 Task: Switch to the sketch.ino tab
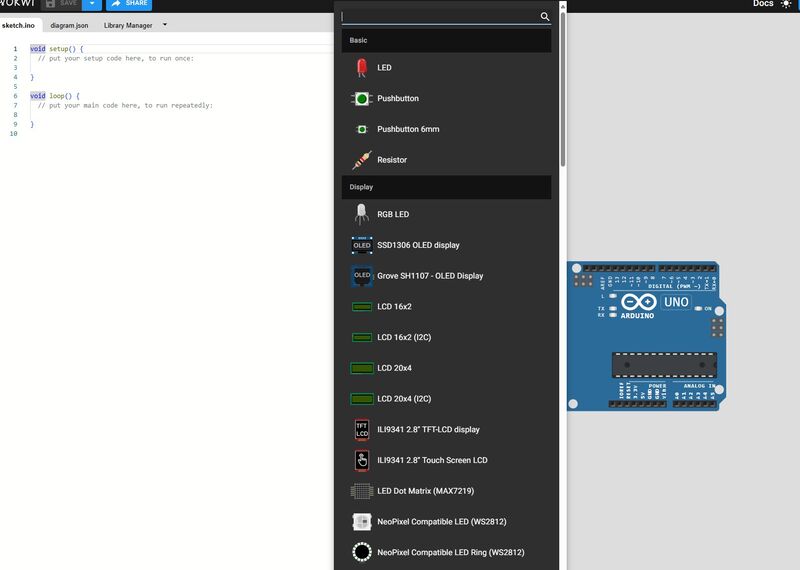(x=18, y=25)
